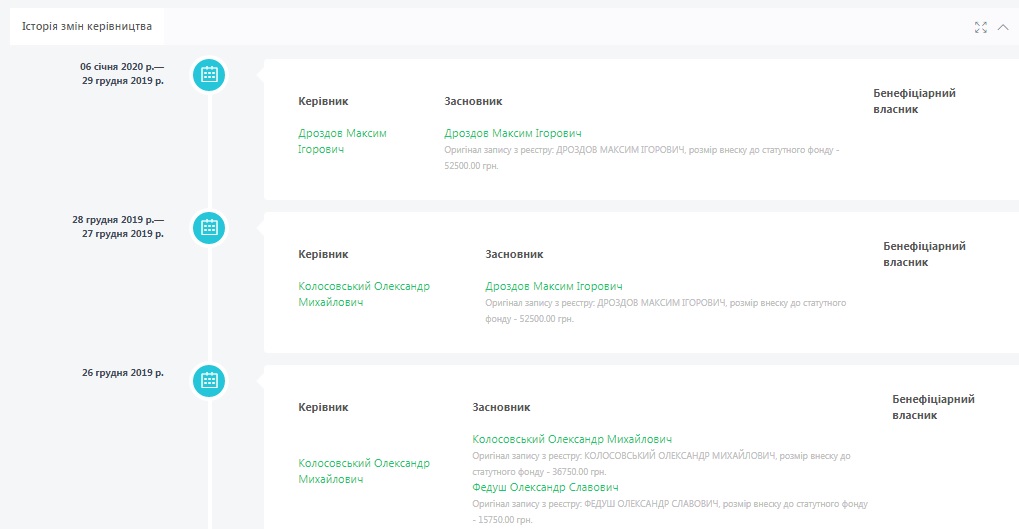Click the 26 грудня 2019 date label
Viewport: 1019px width, 529px height.
[122, 373]
